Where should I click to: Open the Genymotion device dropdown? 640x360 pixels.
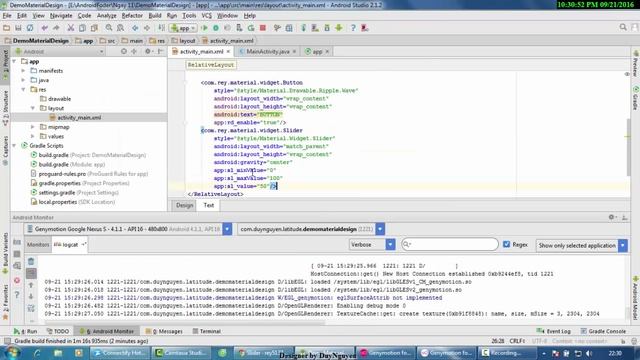click(227, 229)
